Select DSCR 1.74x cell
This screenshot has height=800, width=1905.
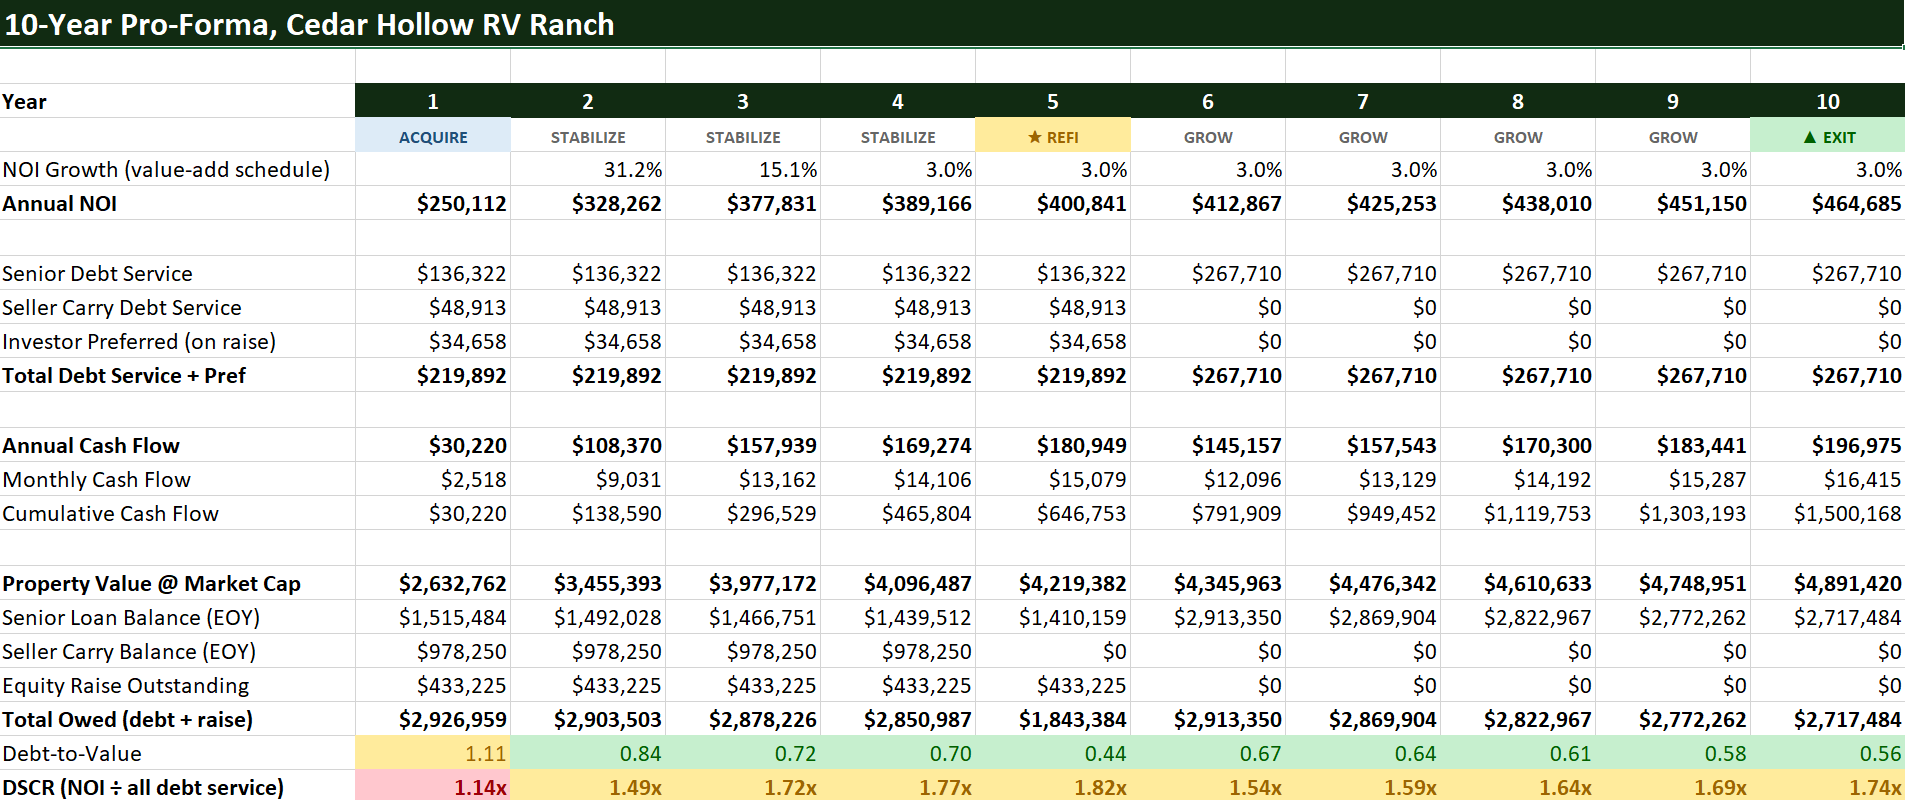[1828, 786]
